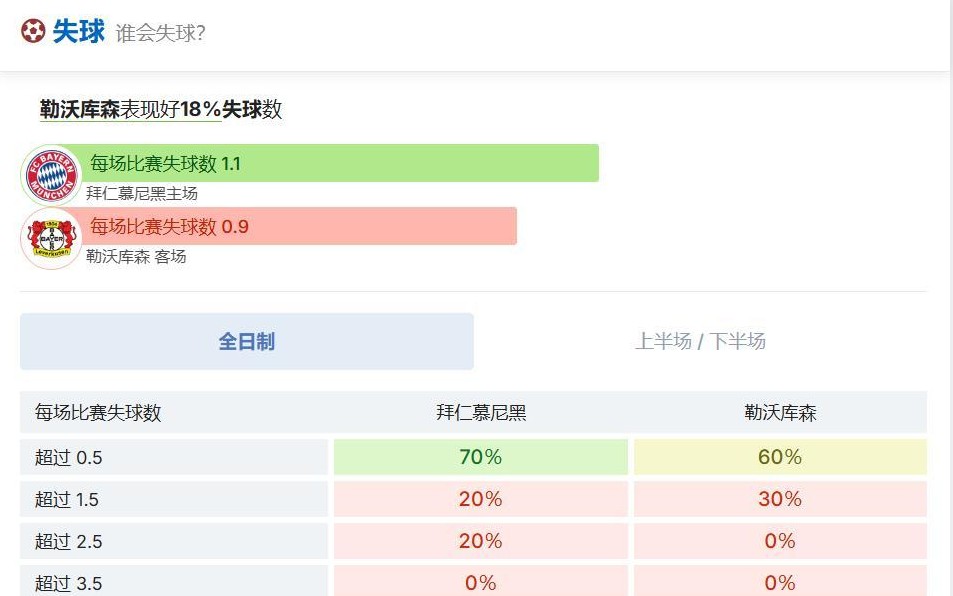Click the 拜仁慕尼黑 column header
The image size is (953, 596).
481,412
